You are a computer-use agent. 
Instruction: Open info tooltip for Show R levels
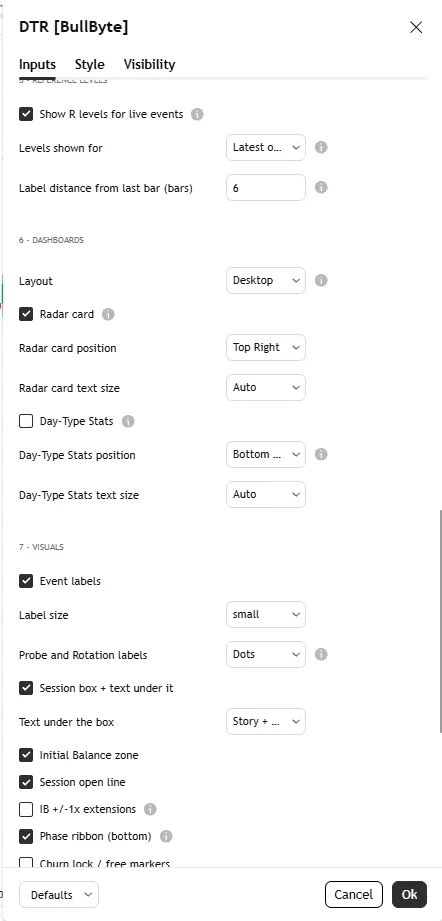(x=197, y=114)
